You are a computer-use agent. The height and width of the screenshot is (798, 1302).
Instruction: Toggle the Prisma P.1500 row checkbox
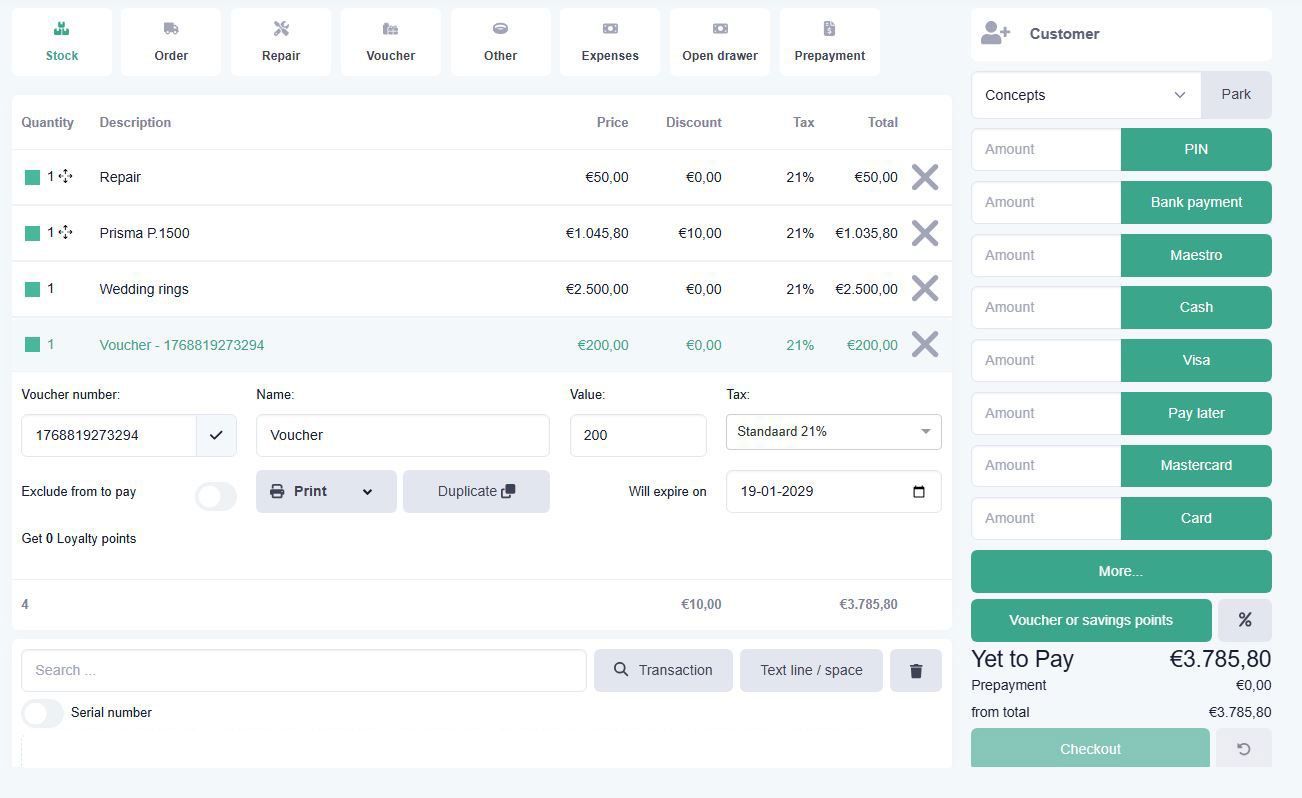pyautogui.click(x=32, y=233)
